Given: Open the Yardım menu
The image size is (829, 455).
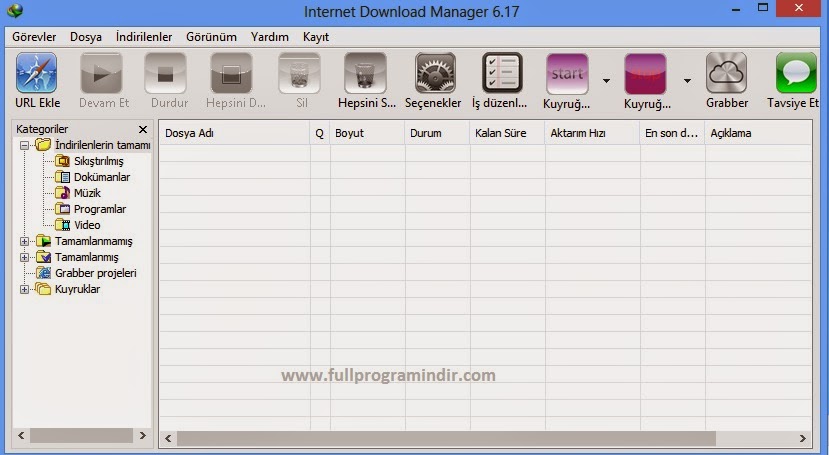Looking at the screenshot, I should [x=270, y=37].
